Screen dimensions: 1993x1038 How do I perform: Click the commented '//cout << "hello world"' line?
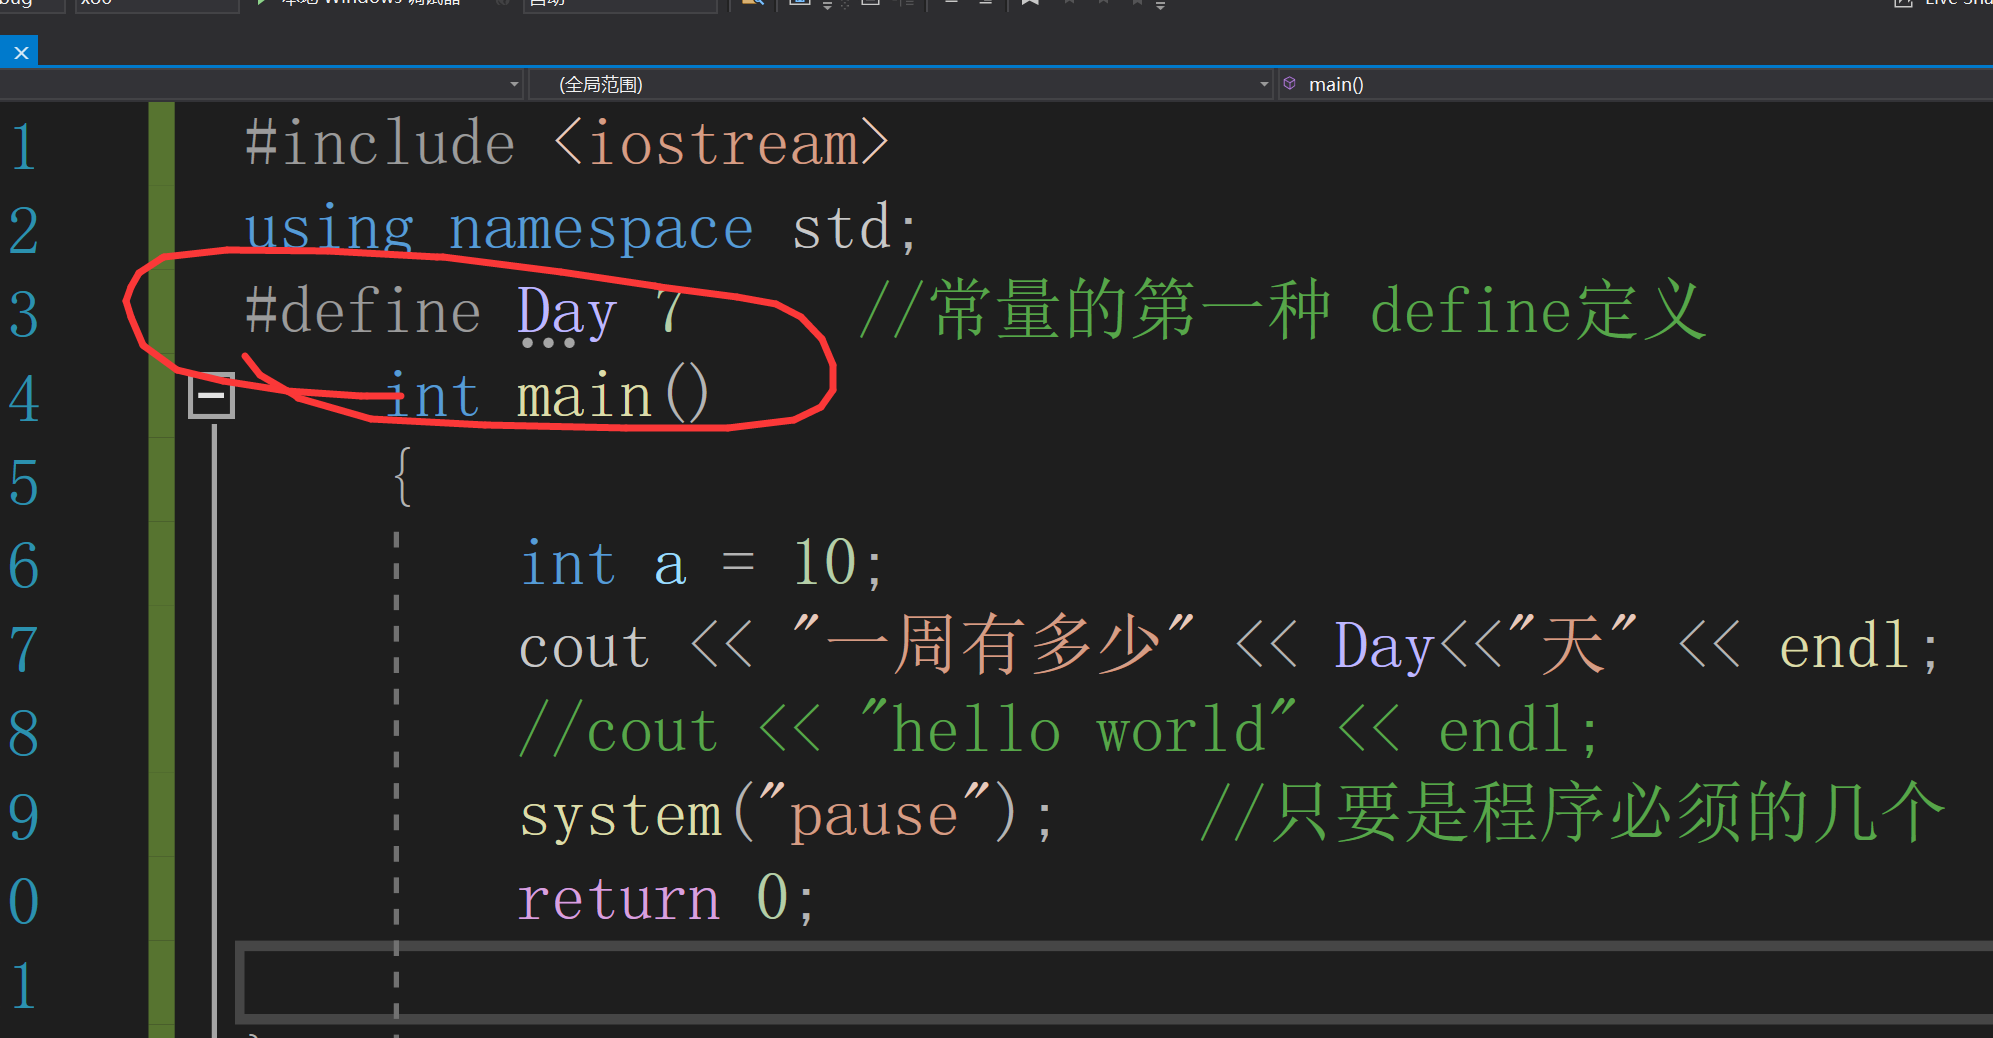point(1059,730)
